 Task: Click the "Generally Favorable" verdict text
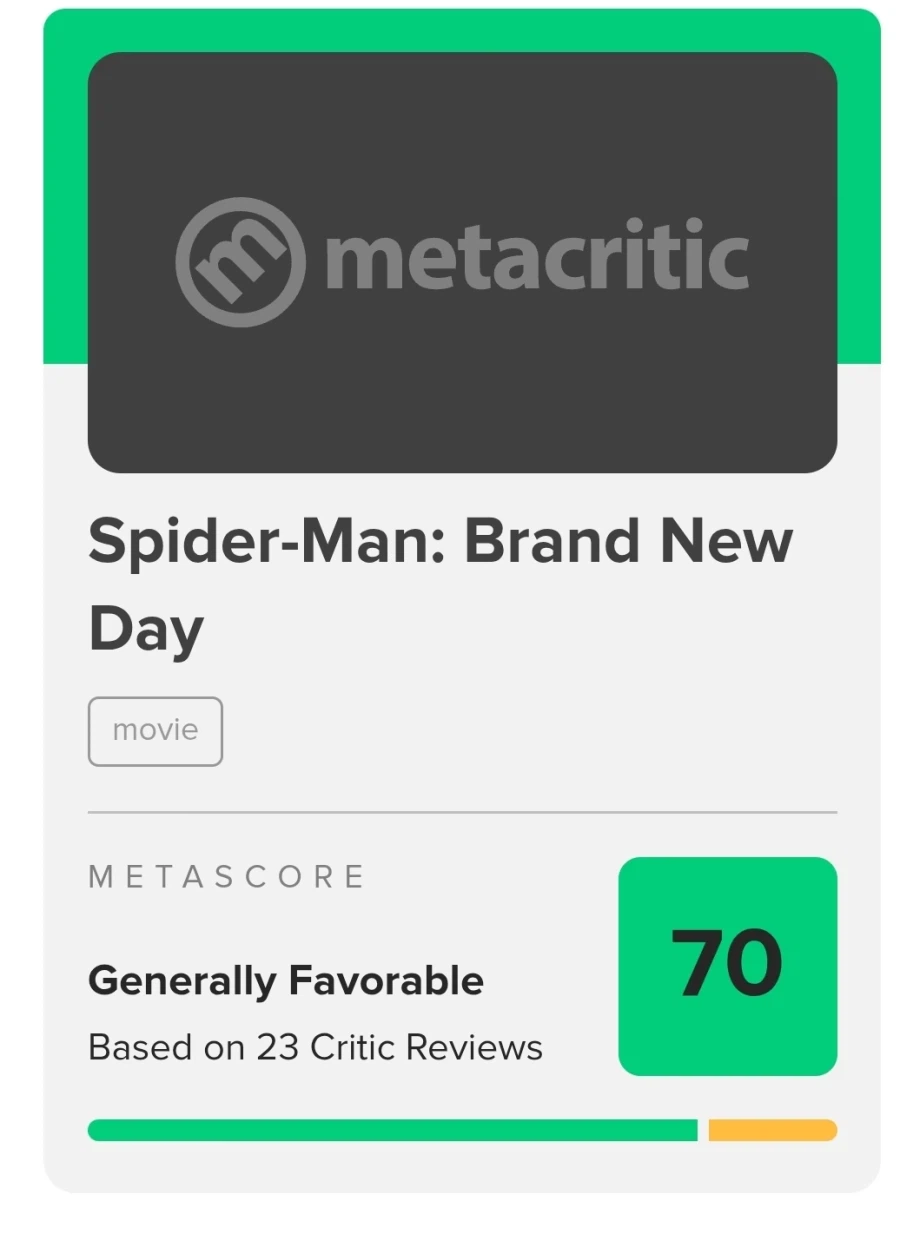tap(286, 981)
